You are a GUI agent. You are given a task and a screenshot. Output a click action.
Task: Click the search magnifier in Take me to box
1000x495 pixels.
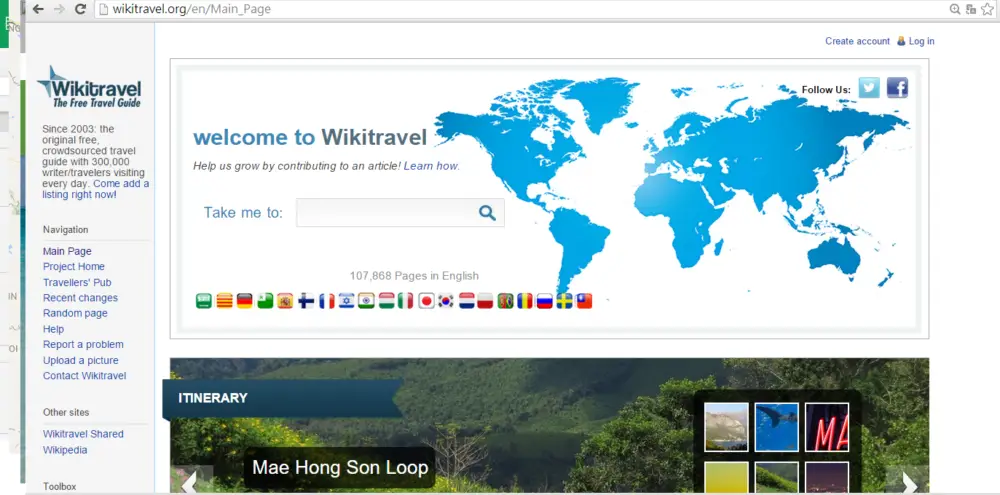pos(487,212)
